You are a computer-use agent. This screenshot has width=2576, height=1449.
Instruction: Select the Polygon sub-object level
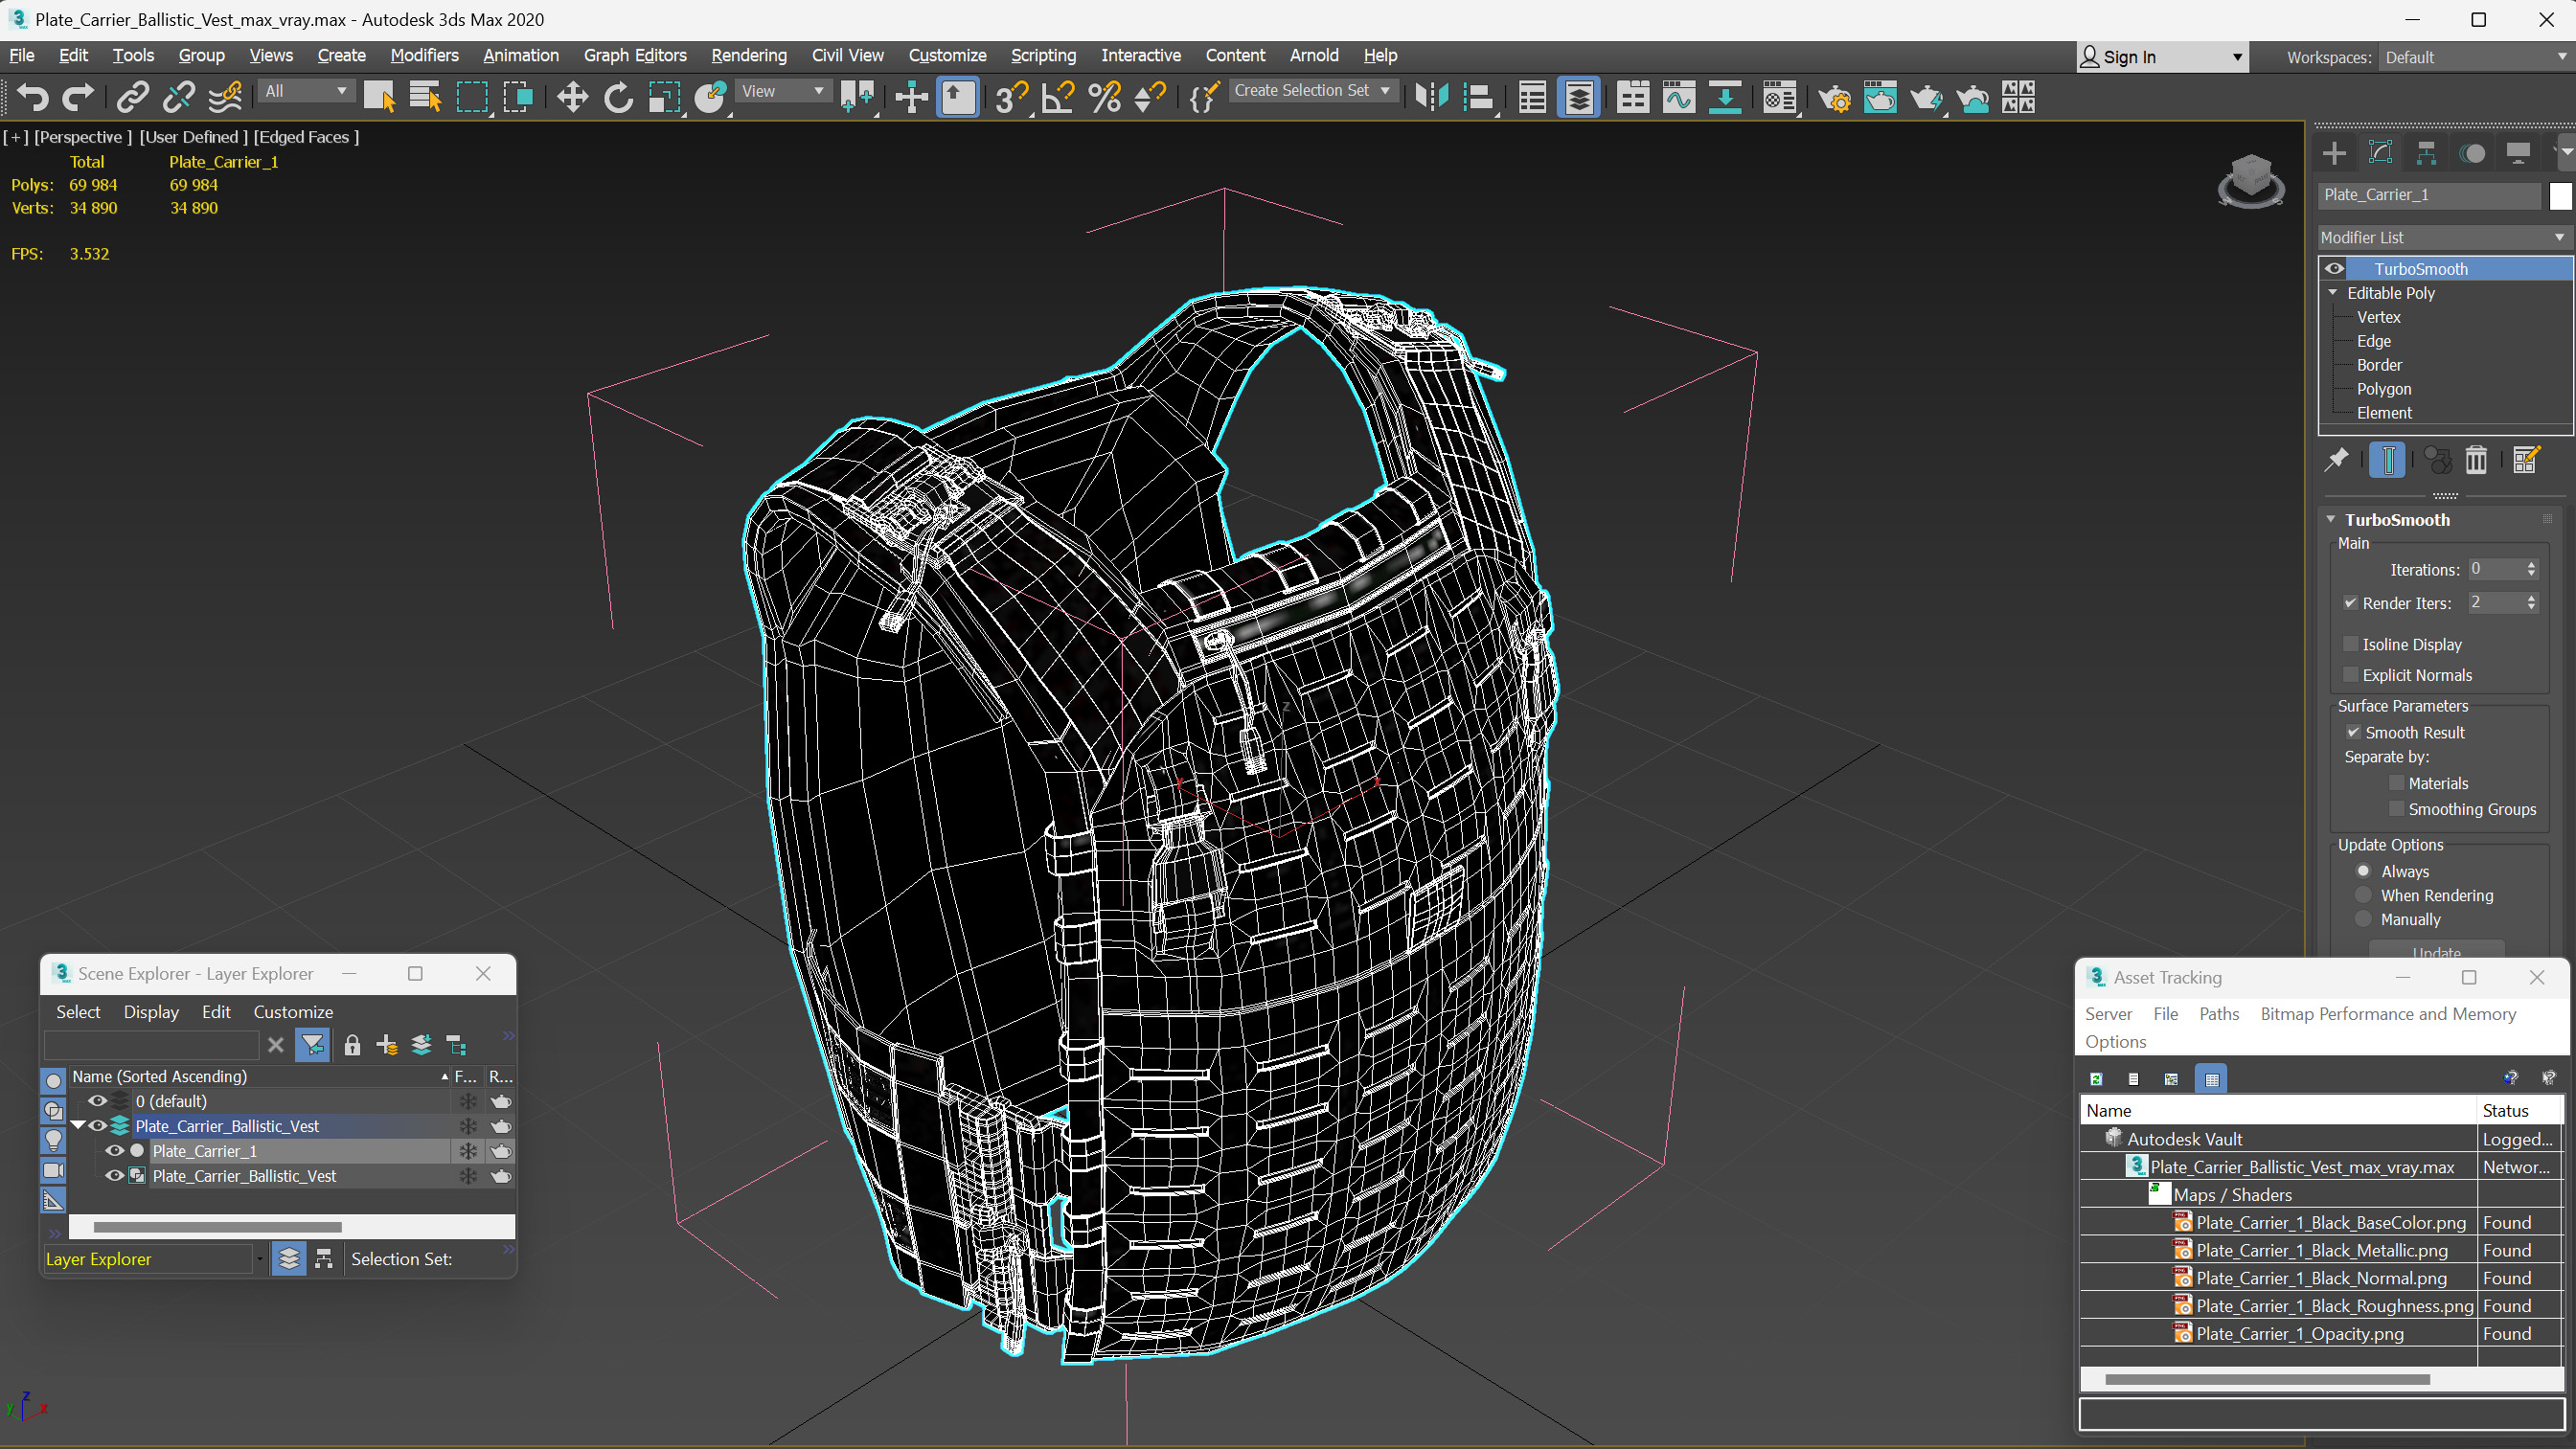coord(2383,389)
